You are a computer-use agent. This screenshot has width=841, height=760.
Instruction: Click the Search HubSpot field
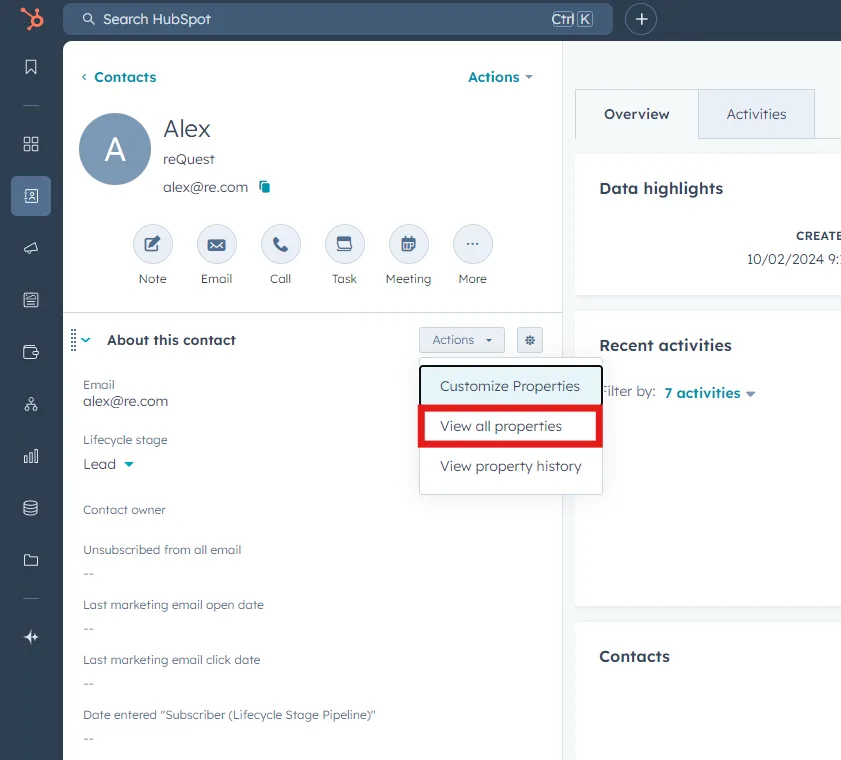(x=338, y=19)
